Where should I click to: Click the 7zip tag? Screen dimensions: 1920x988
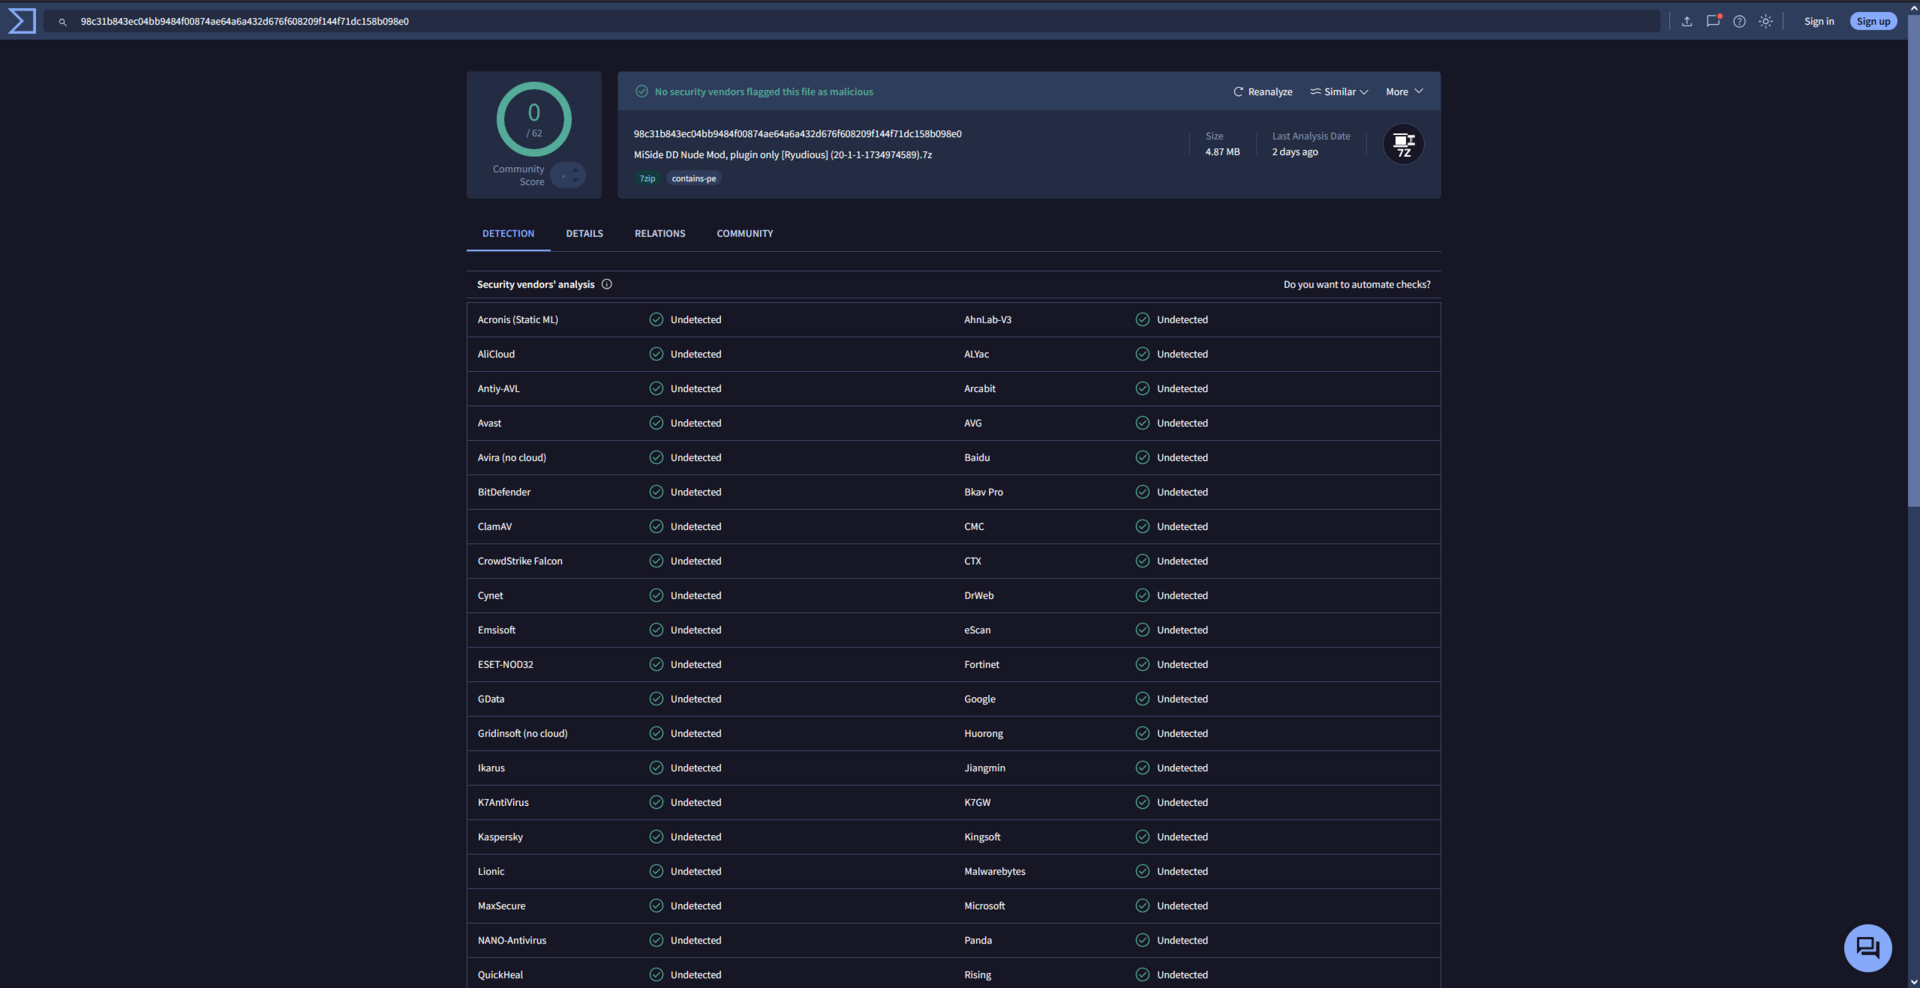point(647,179)
